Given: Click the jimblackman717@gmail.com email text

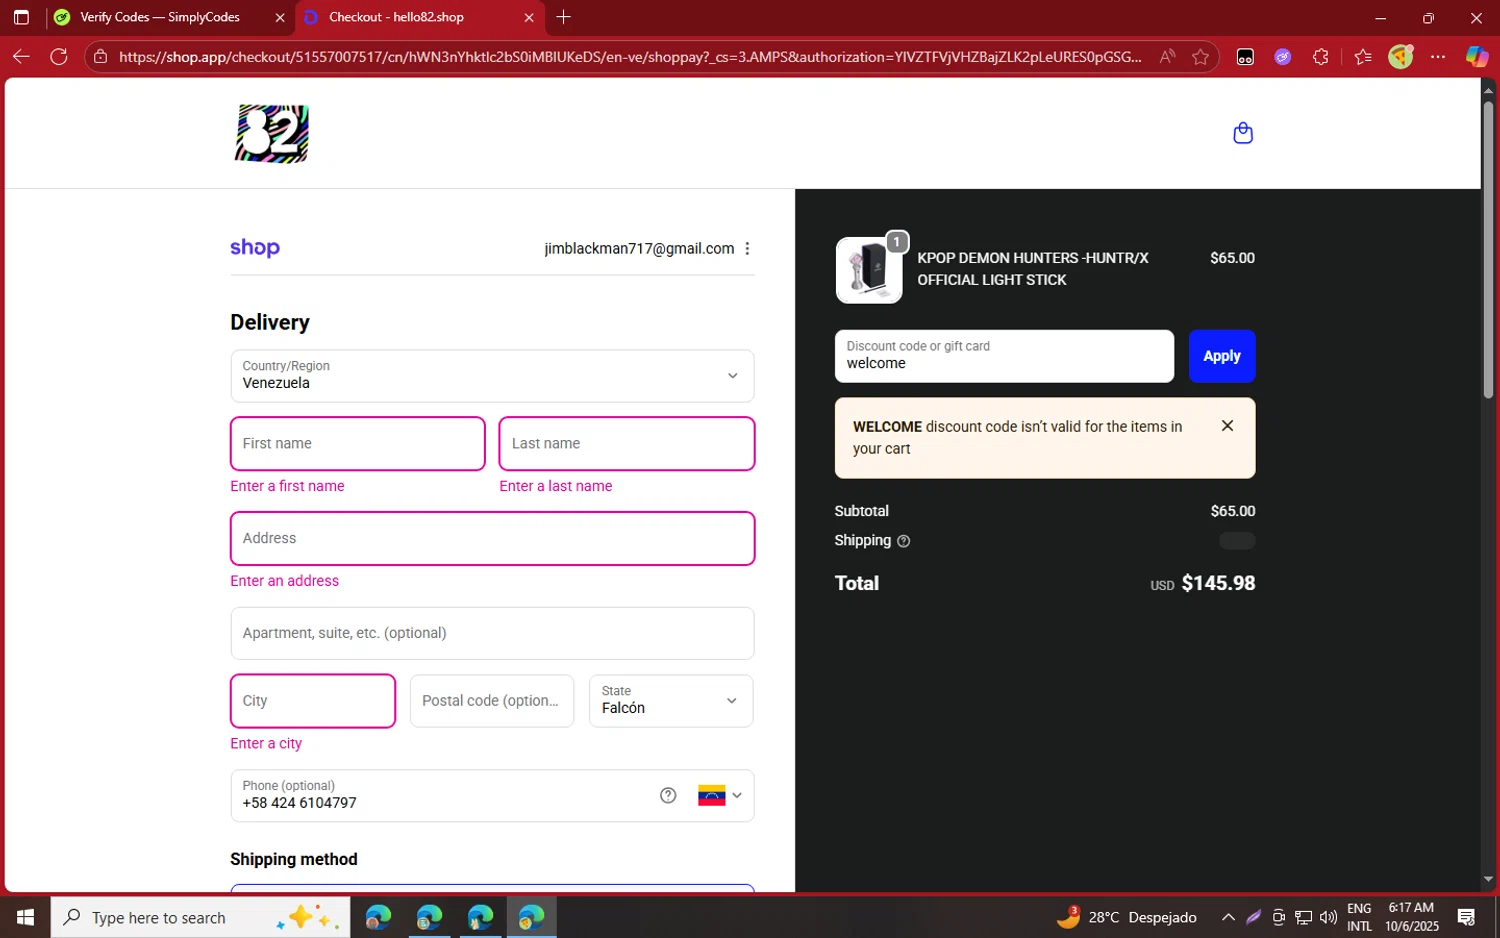Looking at the screenshot, I should pos(639,249).
